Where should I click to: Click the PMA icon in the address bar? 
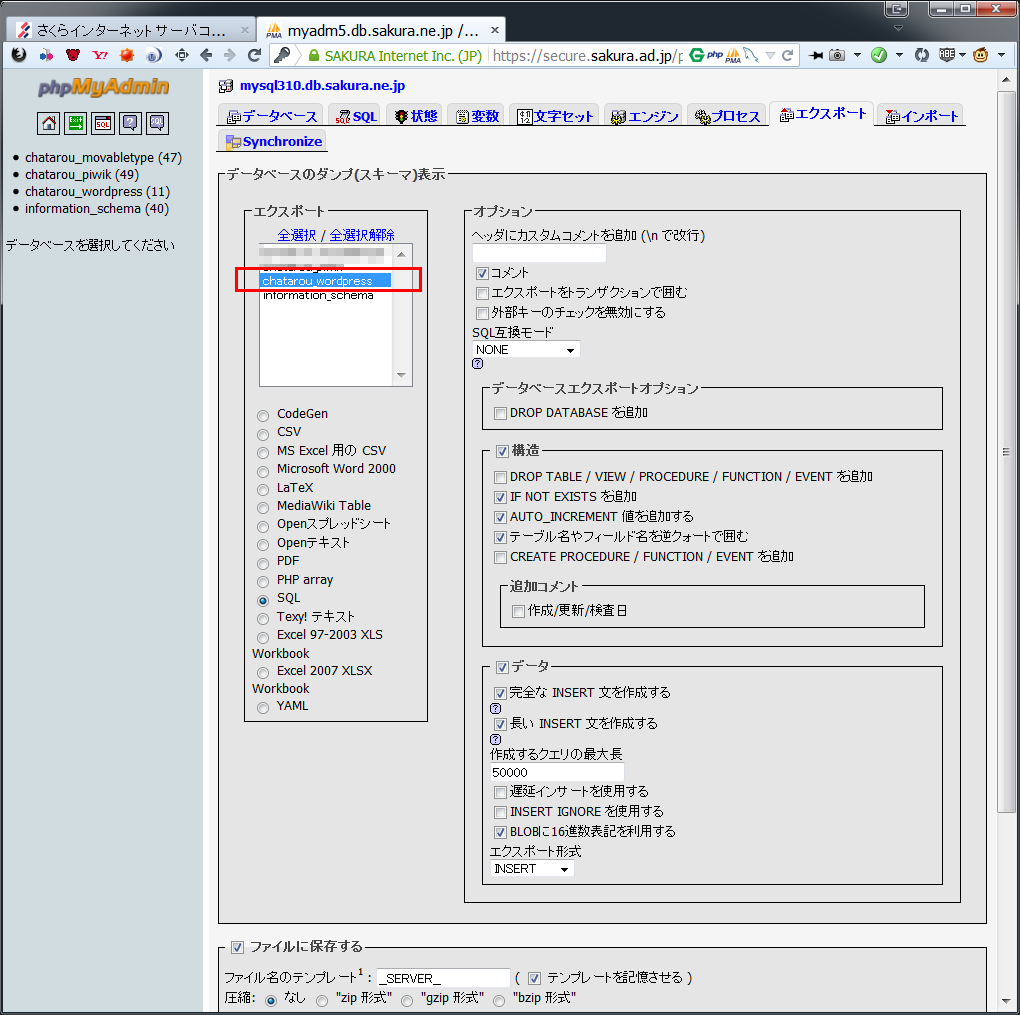(733, 55)
